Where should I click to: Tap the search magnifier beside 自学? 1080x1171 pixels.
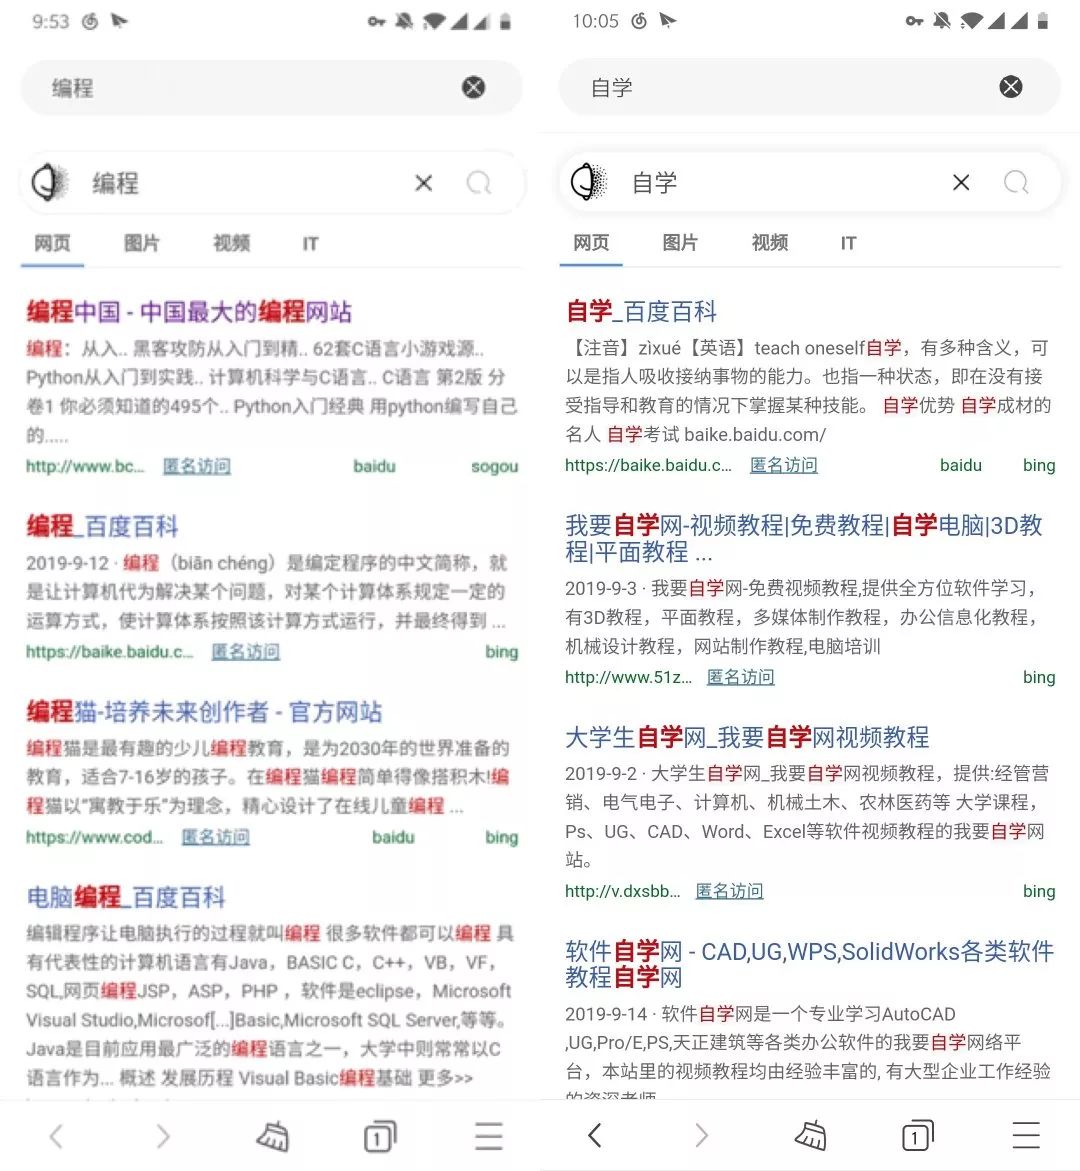pos(1016,181)
